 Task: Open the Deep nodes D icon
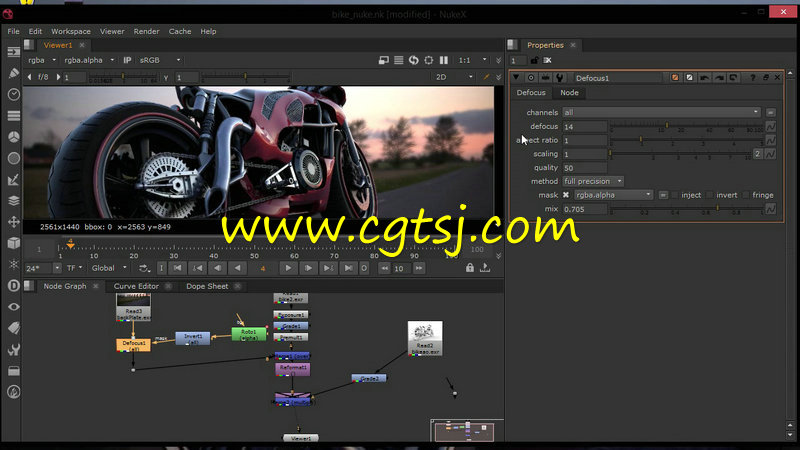pyautogui.click(x=14, y=286)
